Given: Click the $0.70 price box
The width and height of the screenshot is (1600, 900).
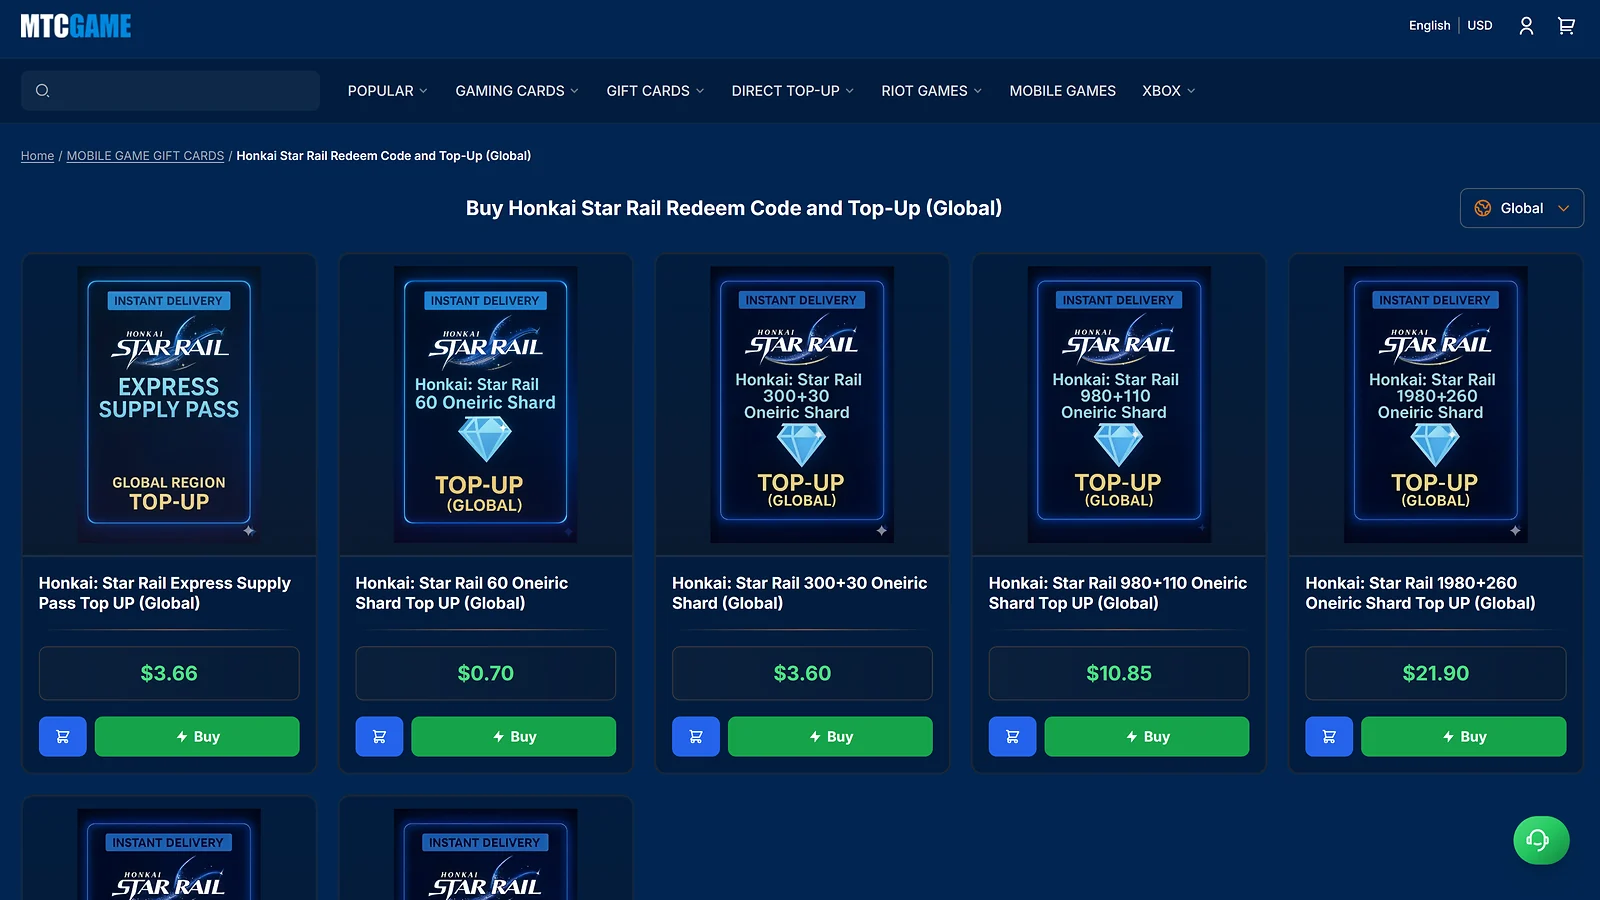Looking at the screenshot, I should click(x=486, y=673).
